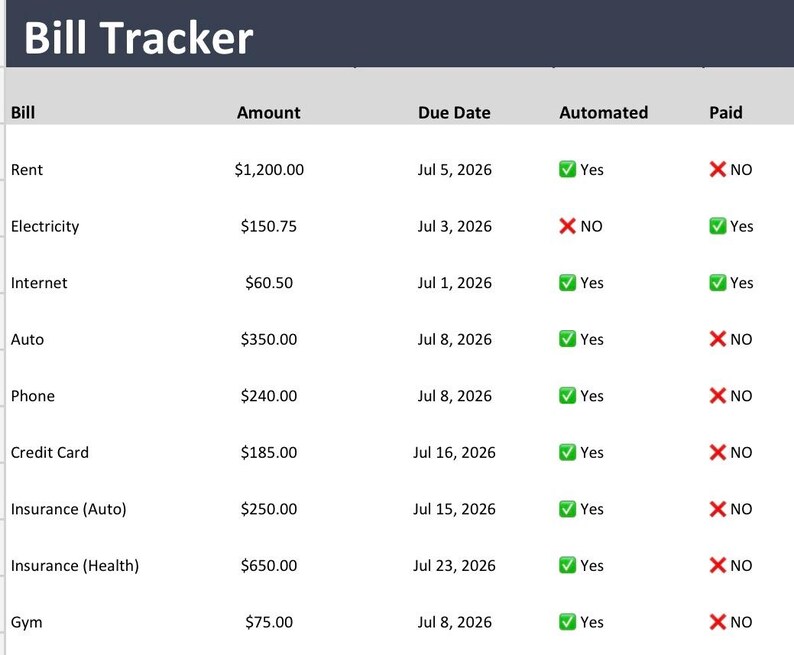
Task: Select the Bill column header
Action: tap(23, 112)
